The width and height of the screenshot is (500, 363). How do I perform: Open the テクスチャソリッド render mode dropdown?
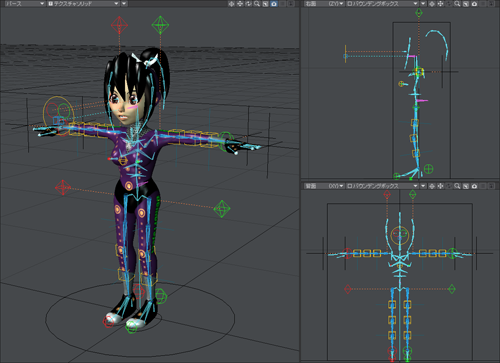(83, 4)
